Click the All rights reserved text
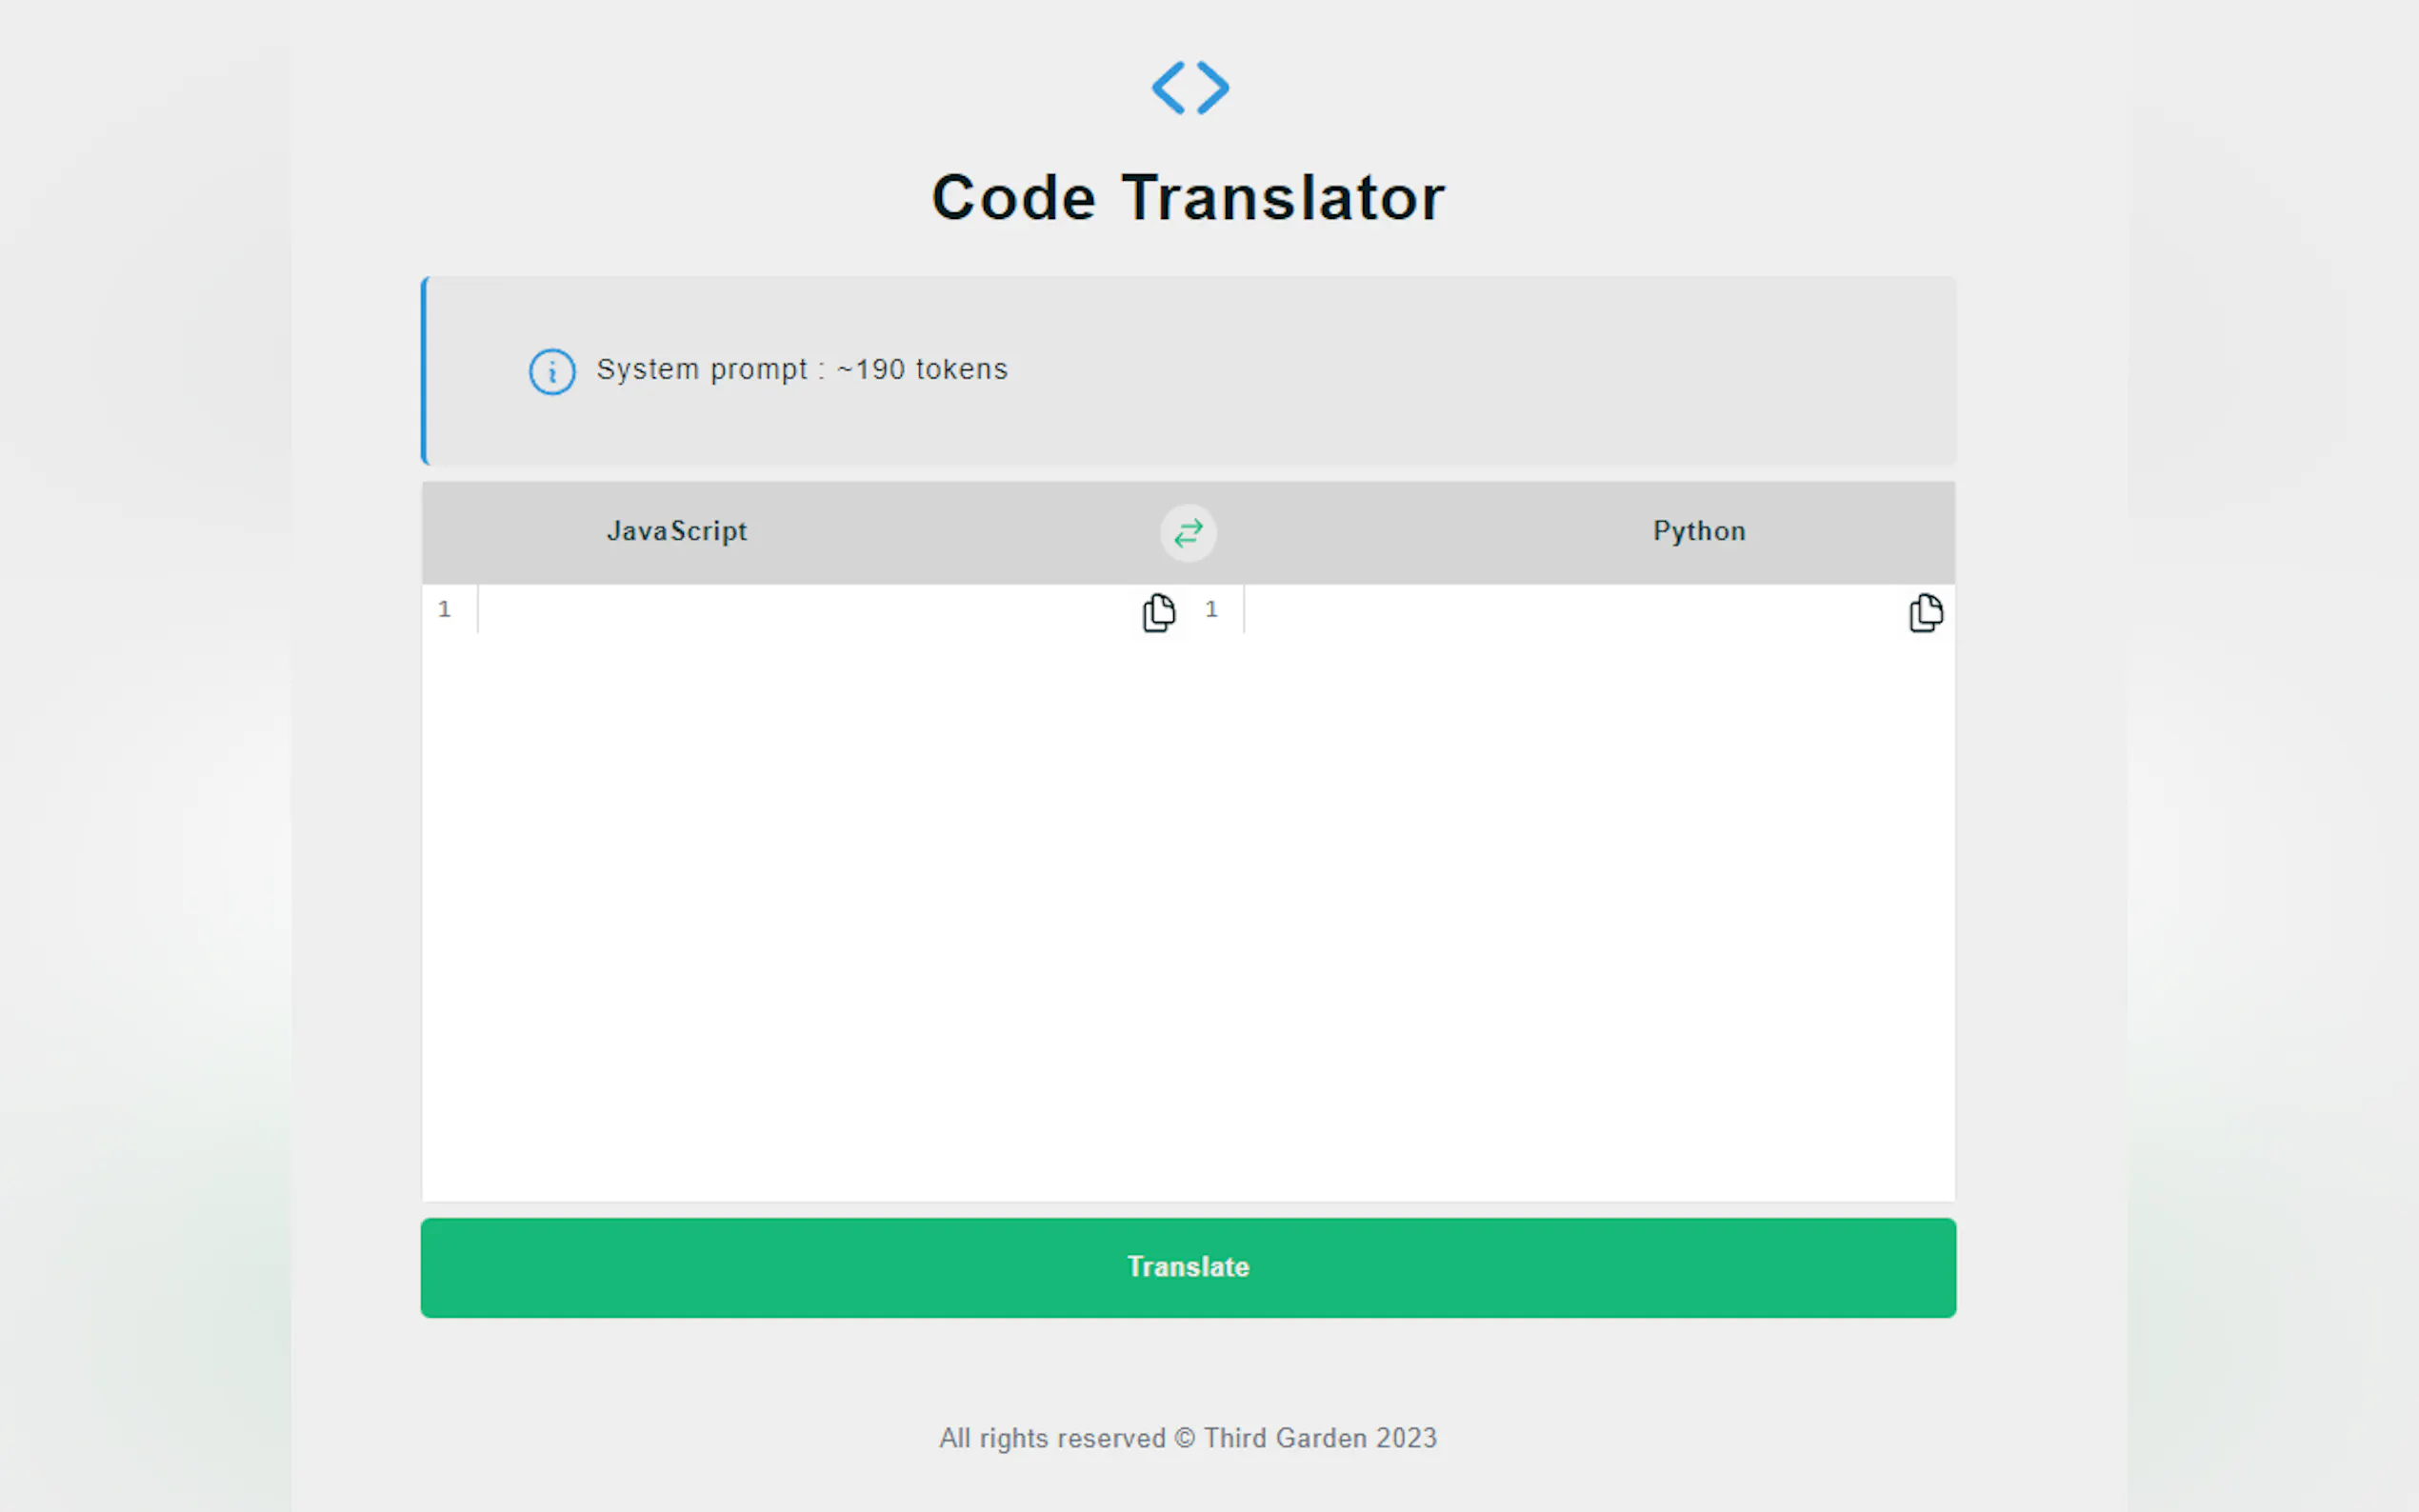2419x1512 pixels. (x=1052, y=1438)
